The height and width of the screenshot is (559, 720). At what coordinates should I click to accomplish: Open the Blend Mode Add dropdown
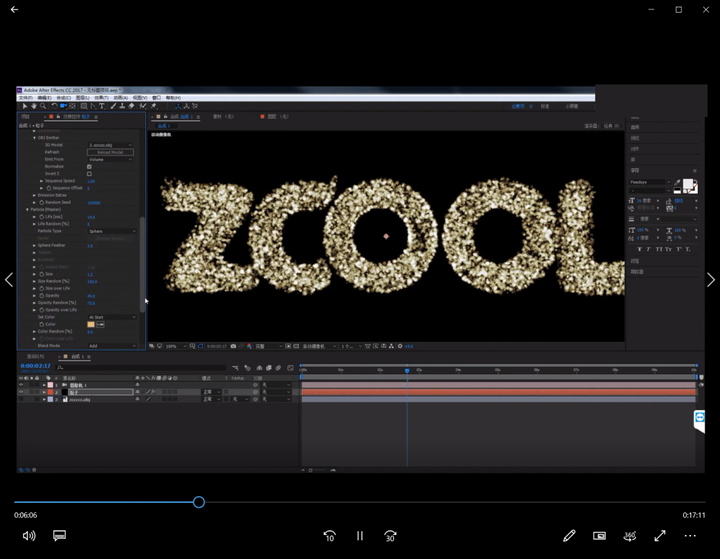pyautogui.click(x=112, y=345)
